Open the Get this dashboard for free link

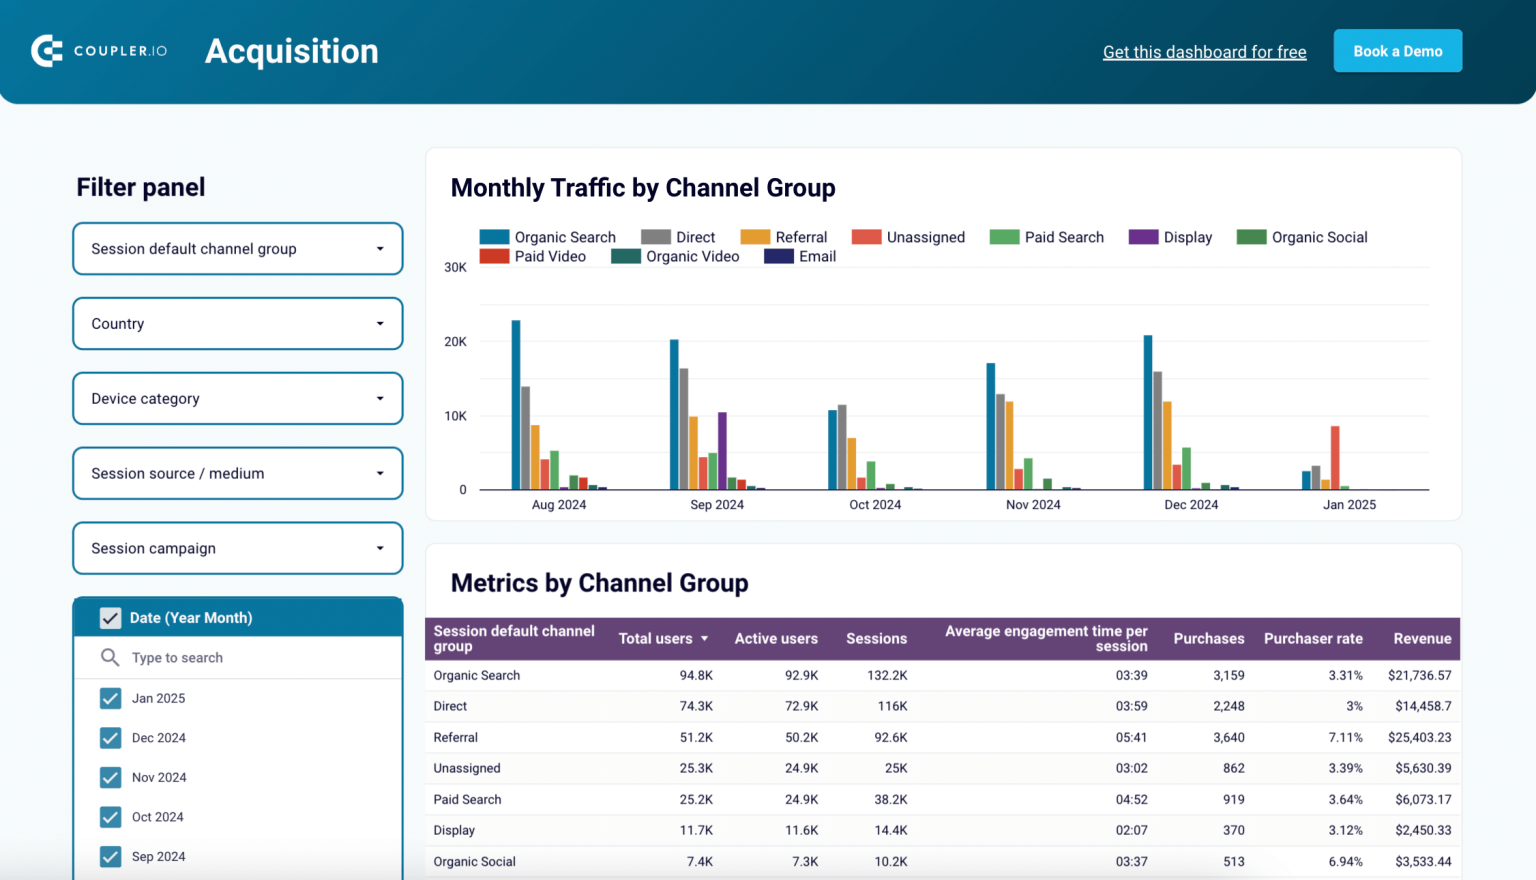tap(1204, 51)
